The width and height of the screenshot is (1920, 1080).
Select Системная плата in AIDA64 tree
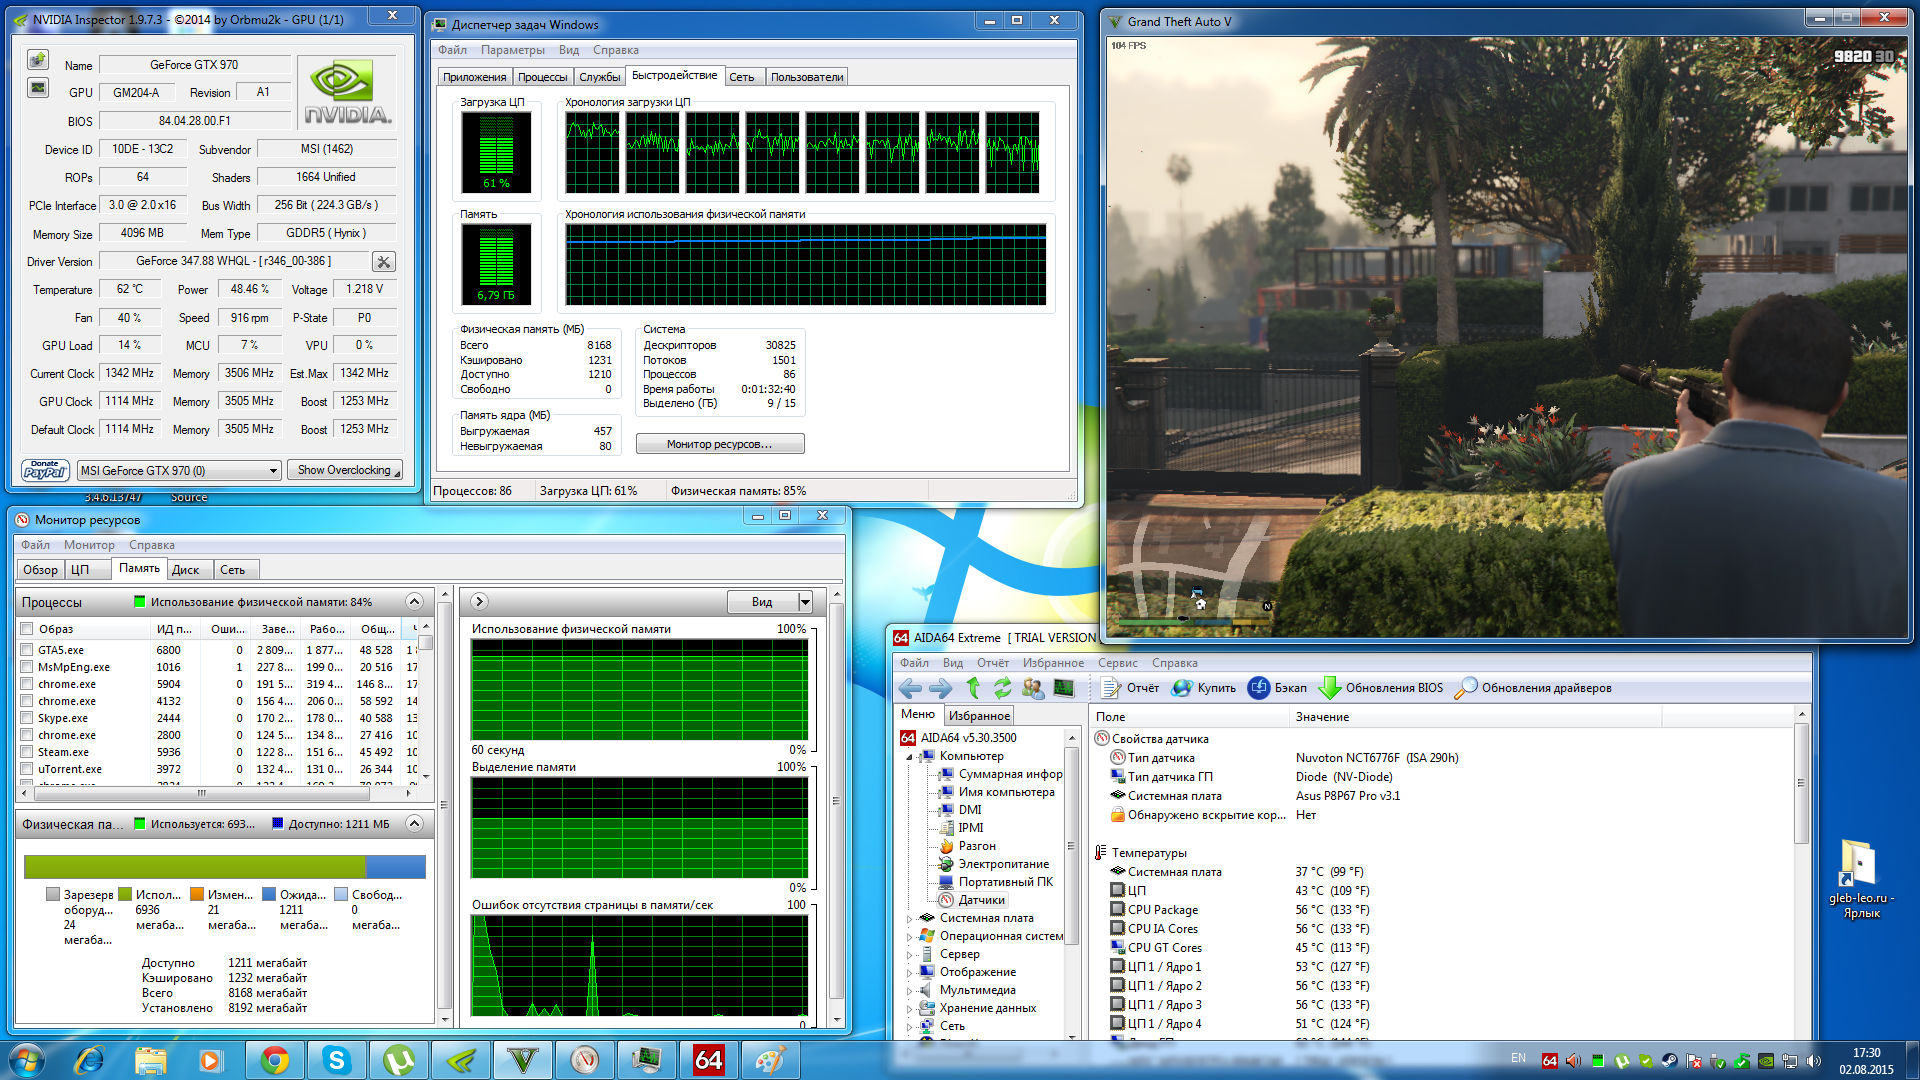click(986, 918)
